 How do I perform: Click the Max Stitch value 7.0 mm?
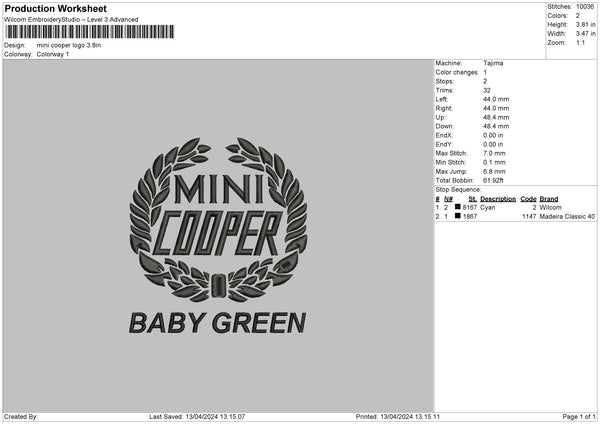[494, 153]
